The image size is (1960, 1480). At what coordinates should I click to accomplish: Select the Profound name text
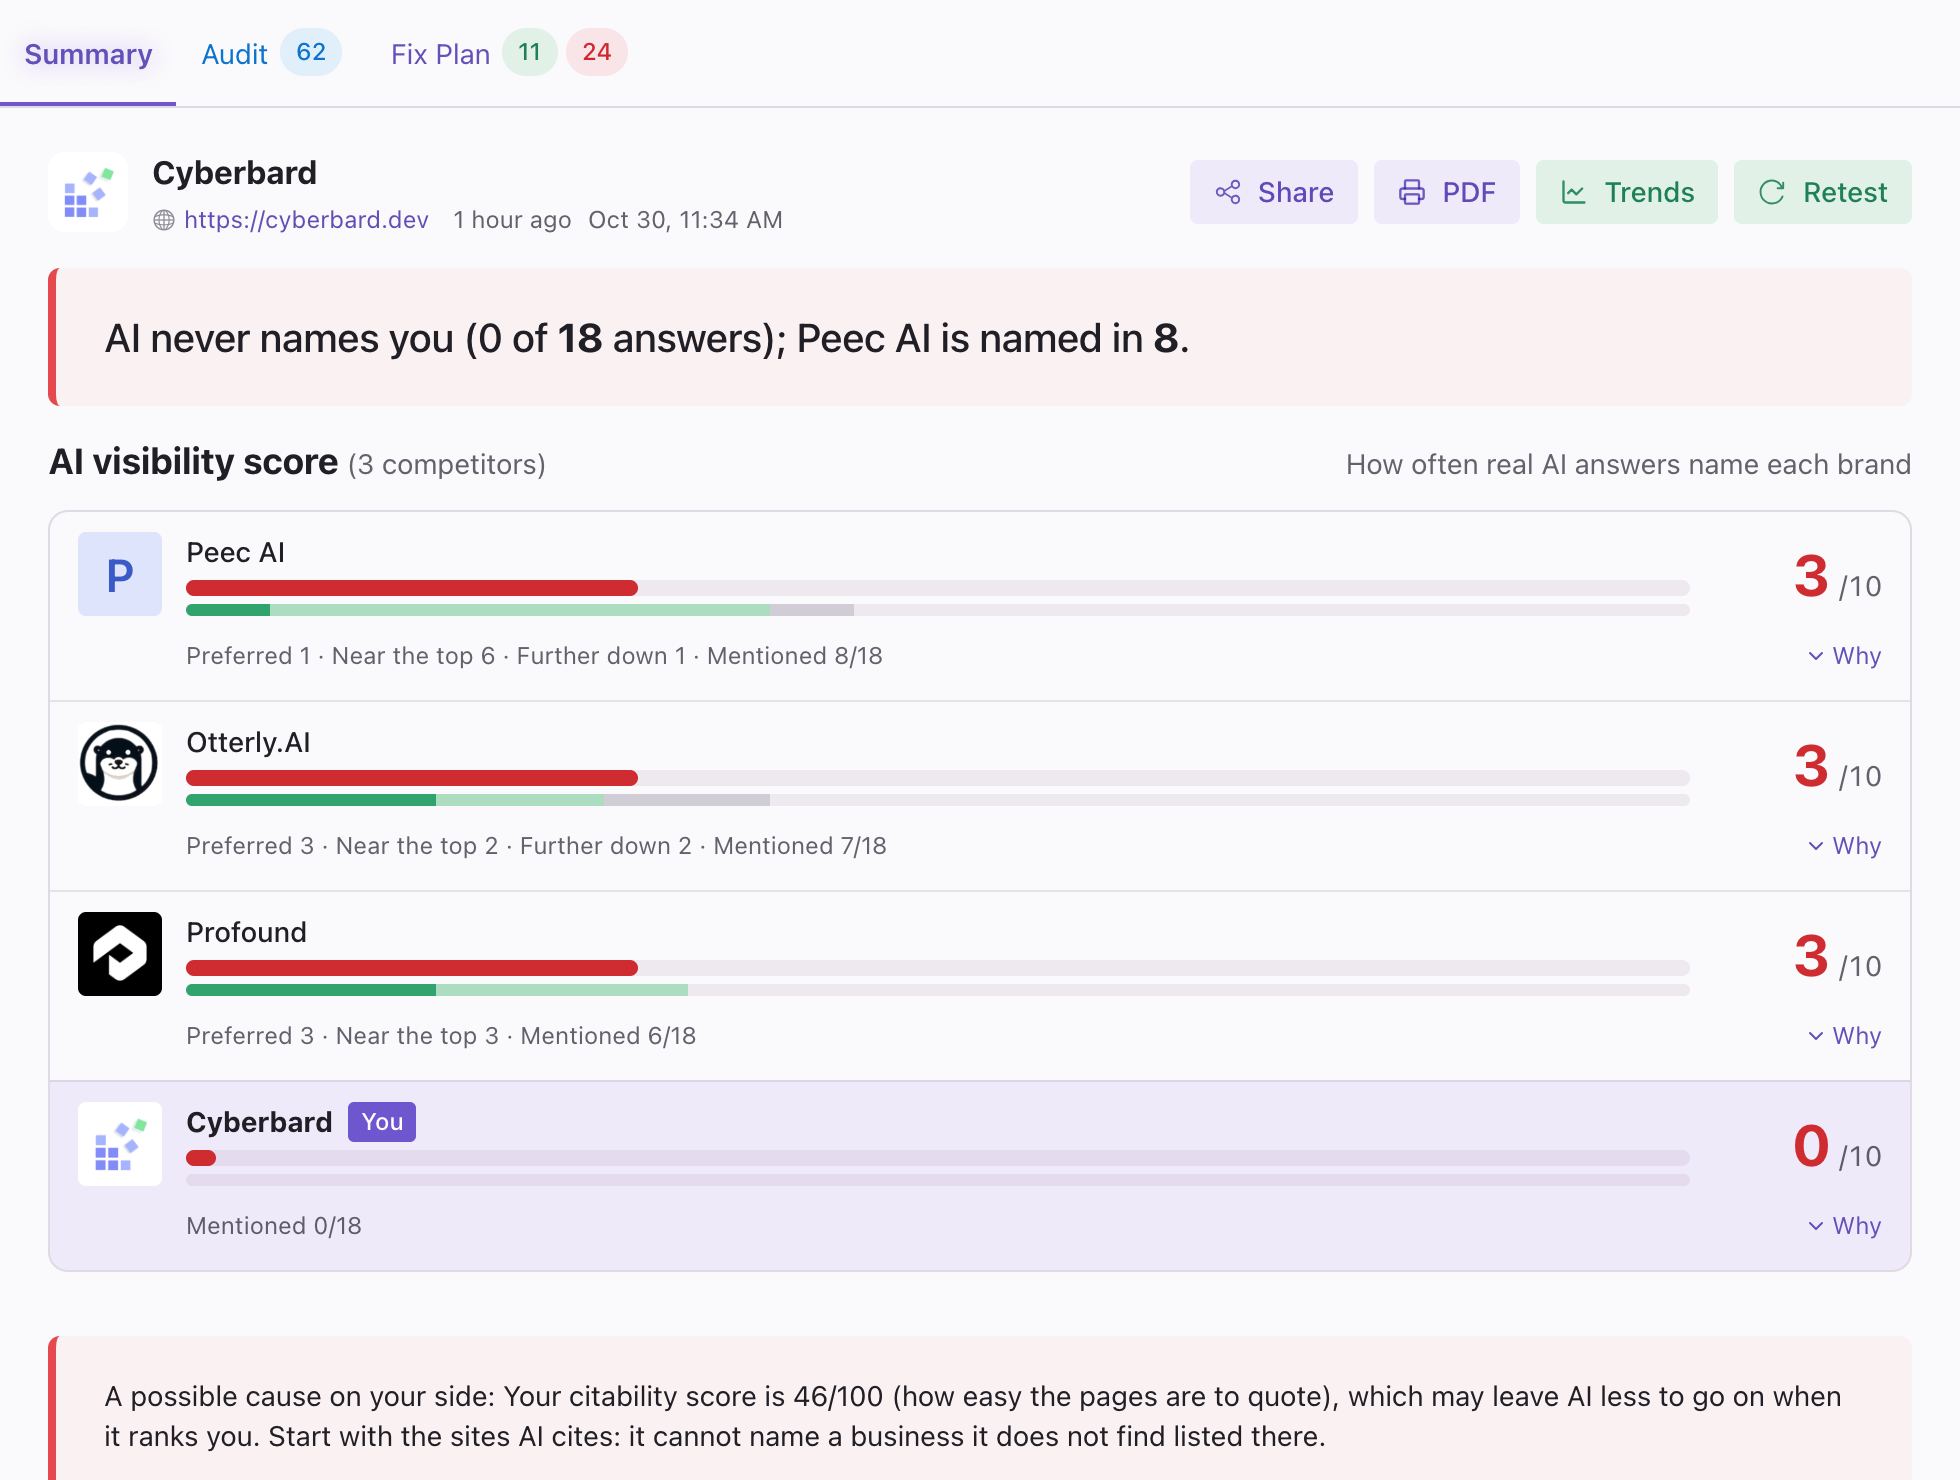point(247,933)
